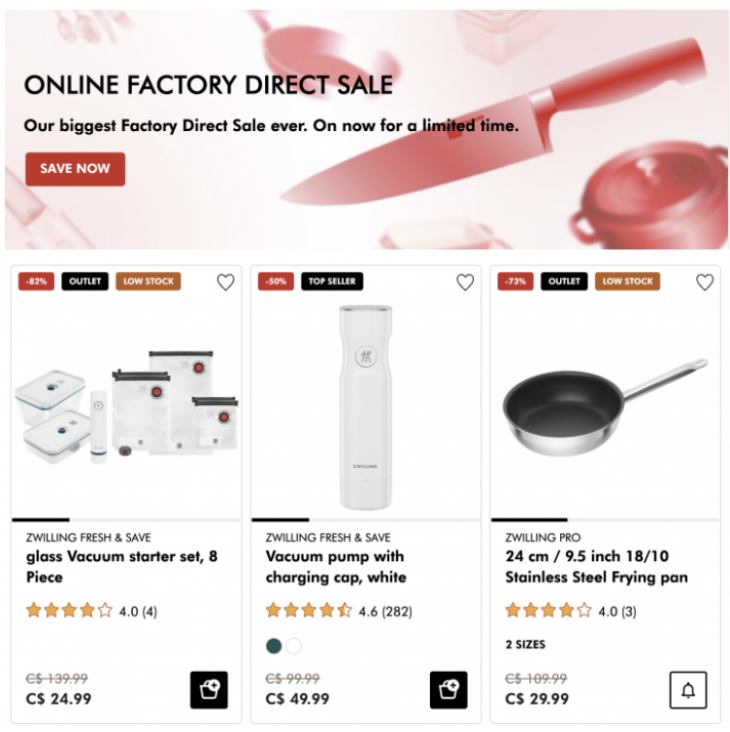Add glass Vacuum starter set to cart
730x732 pixels.
pyautogui.click(x=209, y=690)
